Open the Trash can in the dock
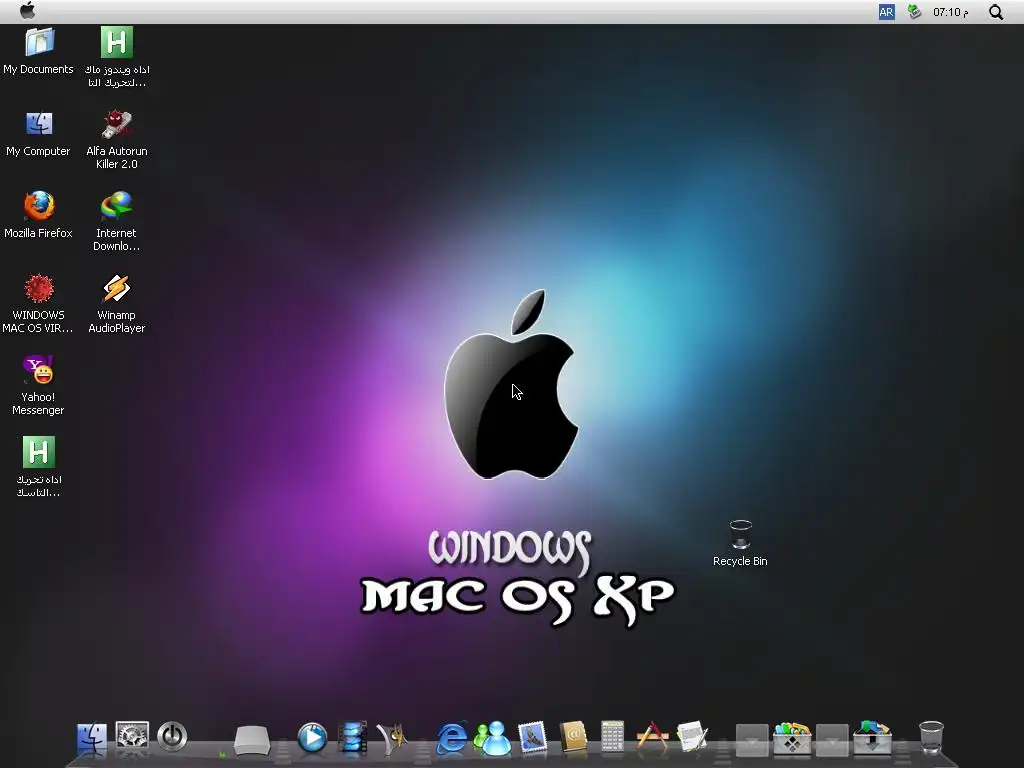 tap(931, 738)
